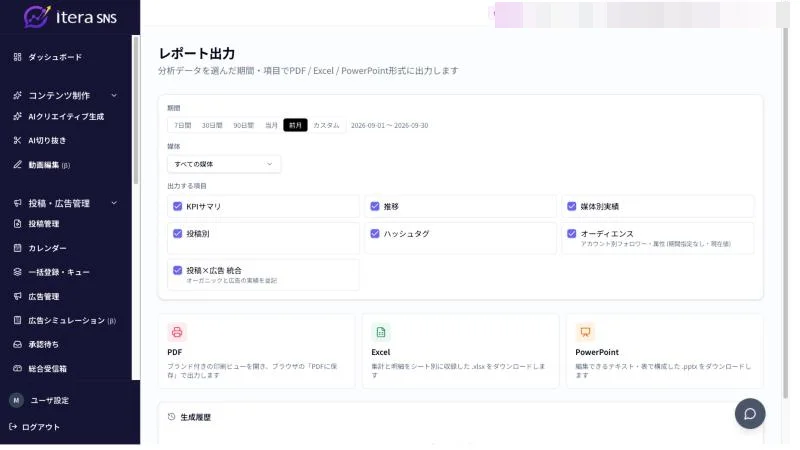Image resolution: width=800 pixels, height=450 pixels.
Task: Open ダッシュボード from the sidebar
Action: 55,57
